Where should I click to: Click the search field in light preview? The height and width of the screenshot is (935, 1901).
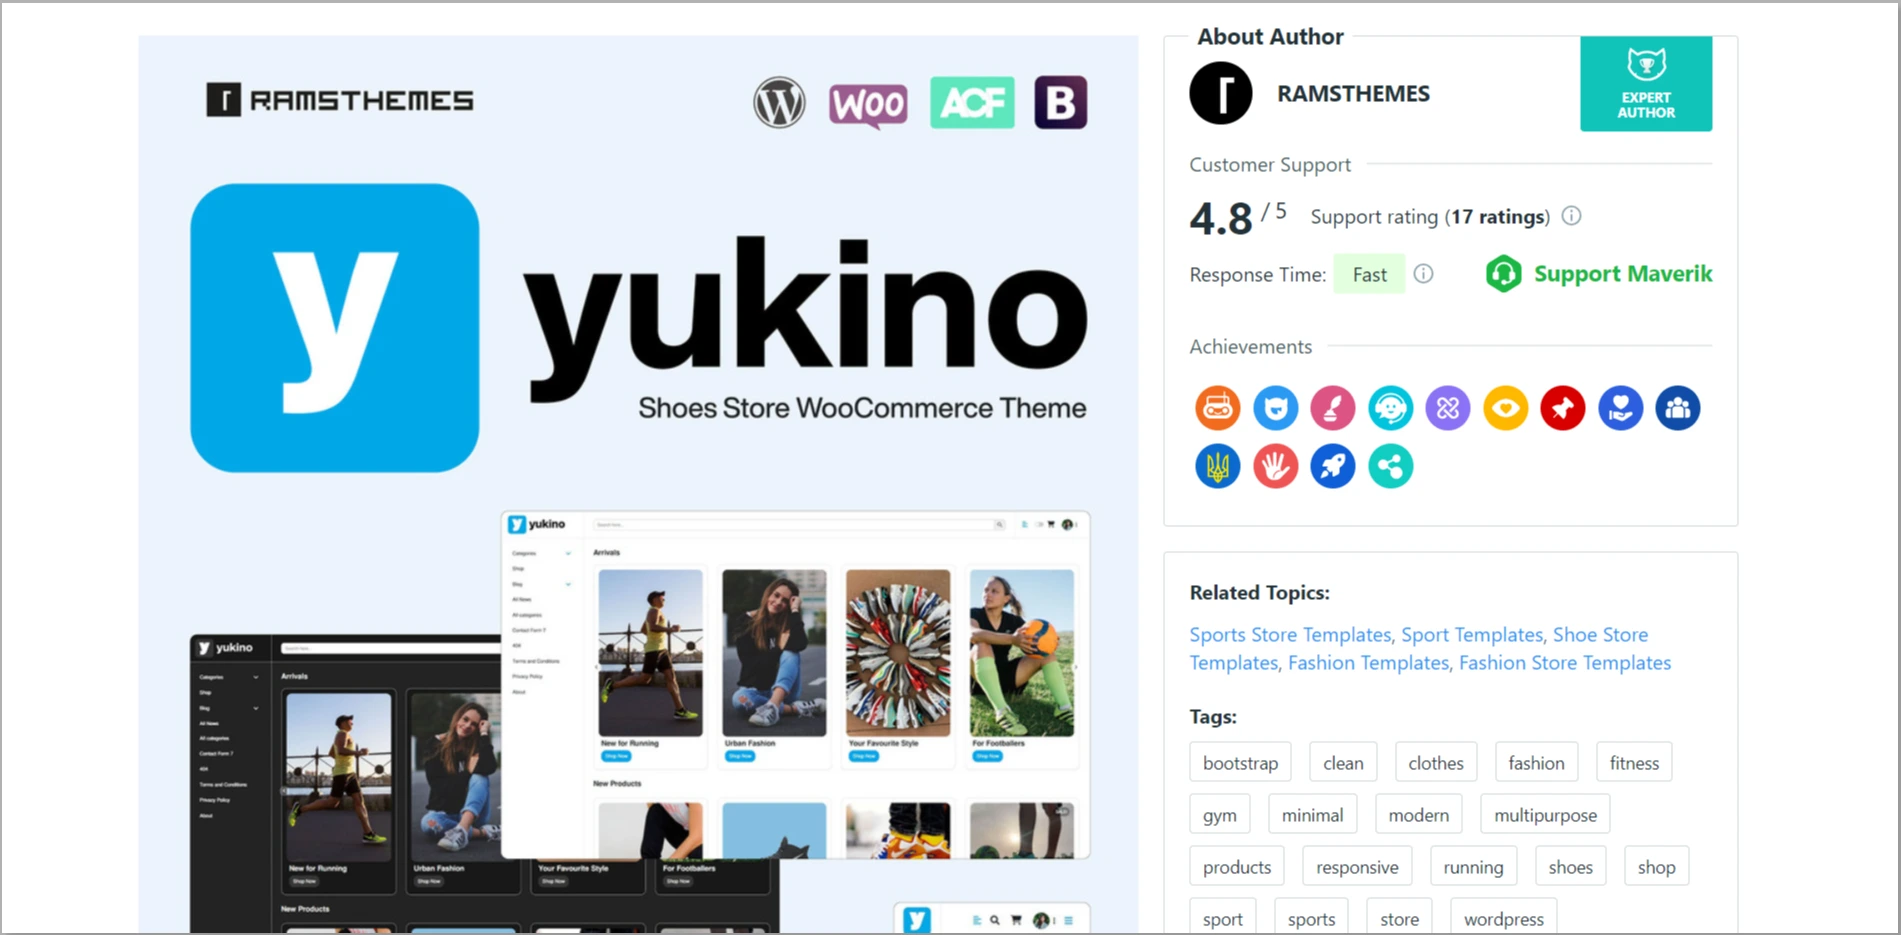[x=799, y=524]
